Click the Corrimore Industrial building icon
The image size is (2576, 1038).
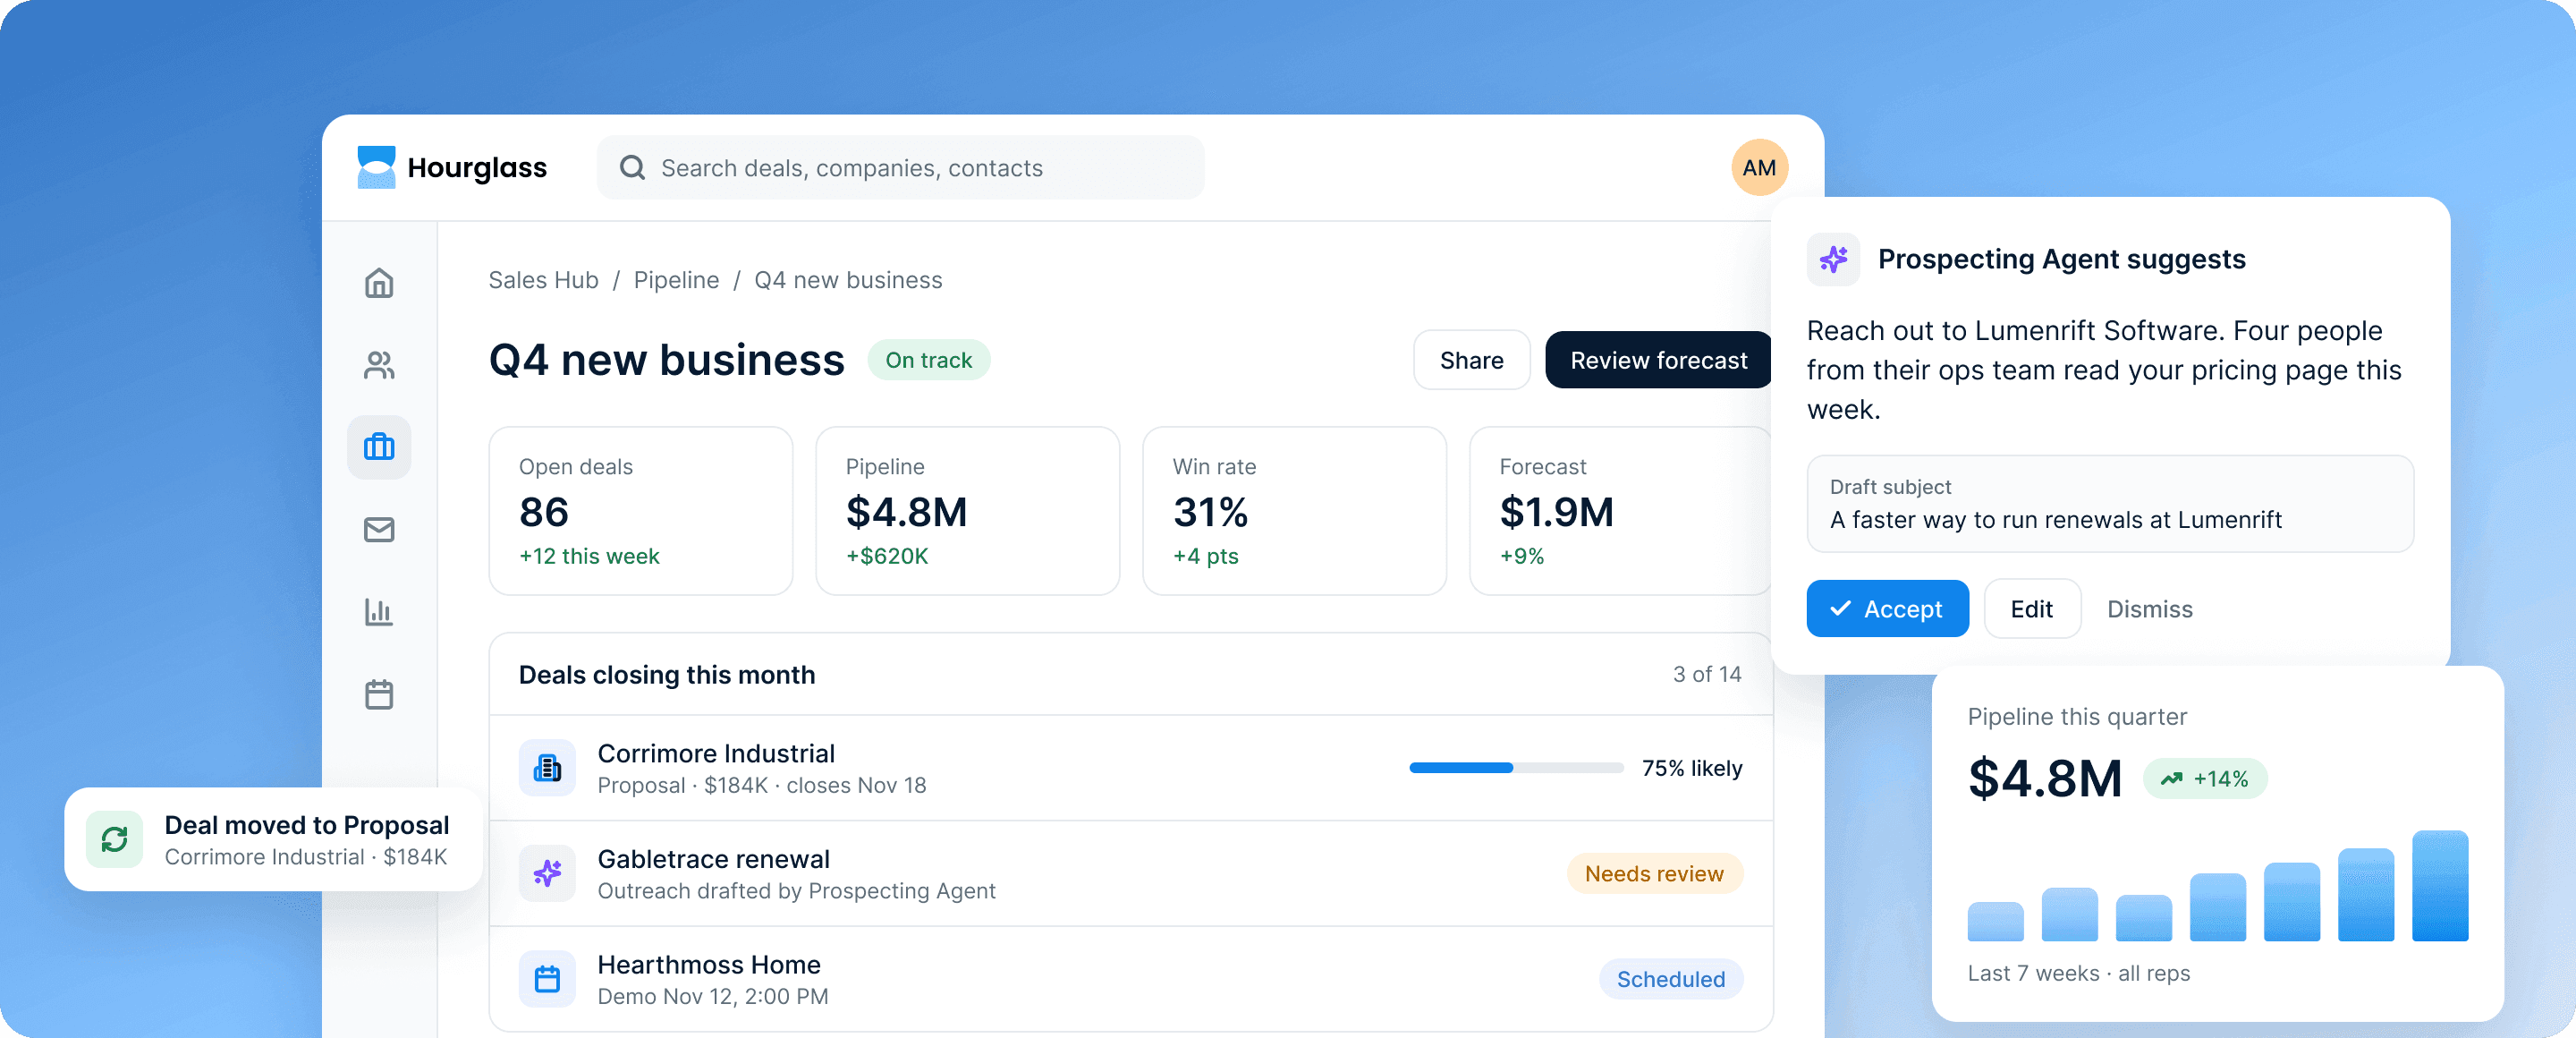547,768
